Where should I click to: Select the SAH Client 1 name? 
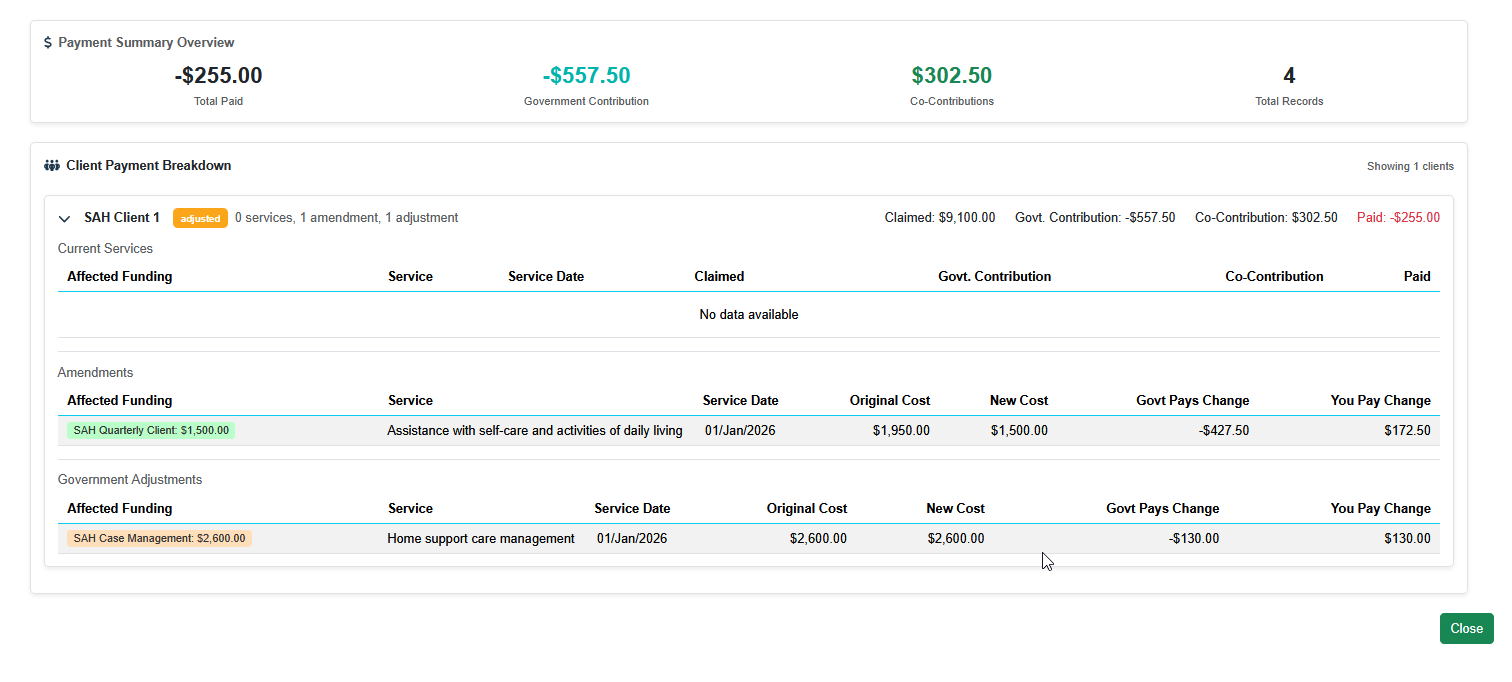(x=122, y=218)
